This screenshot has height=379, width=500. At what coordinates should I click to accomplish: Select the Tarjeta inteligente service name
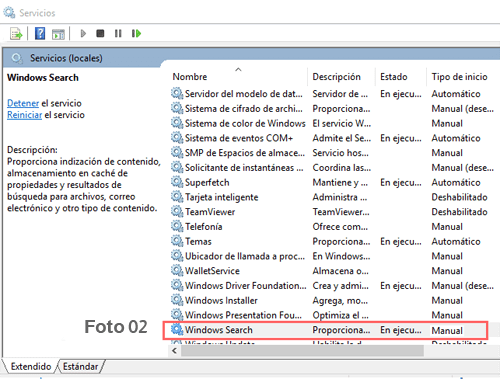tap(222, 197)
